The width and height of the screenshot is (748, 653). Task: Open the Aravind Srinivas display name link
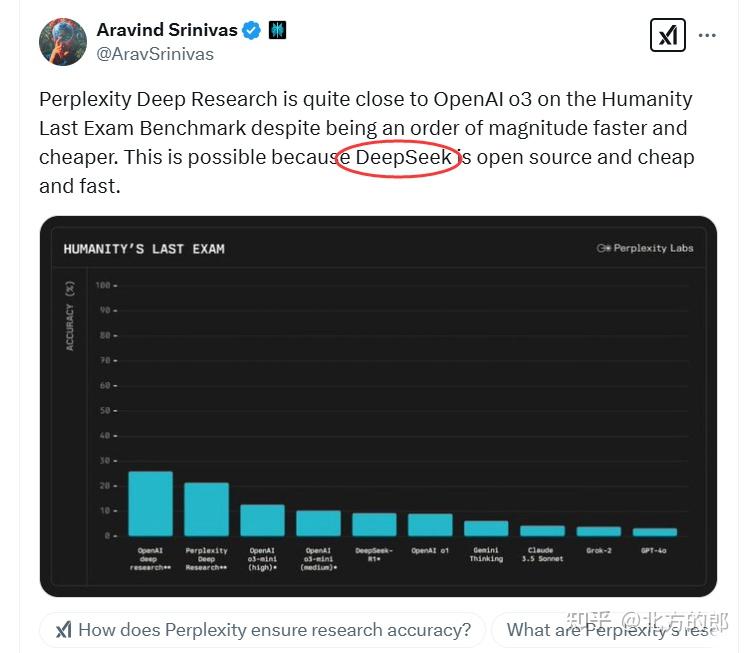pyautogui.click(x=167, y=30)
